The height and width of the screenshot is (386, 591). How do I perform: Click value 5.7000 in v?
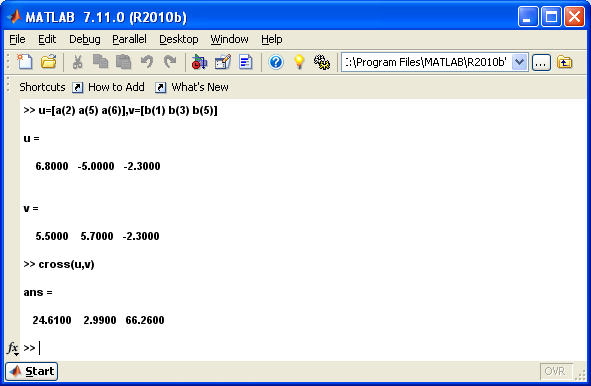pos(97,236)
